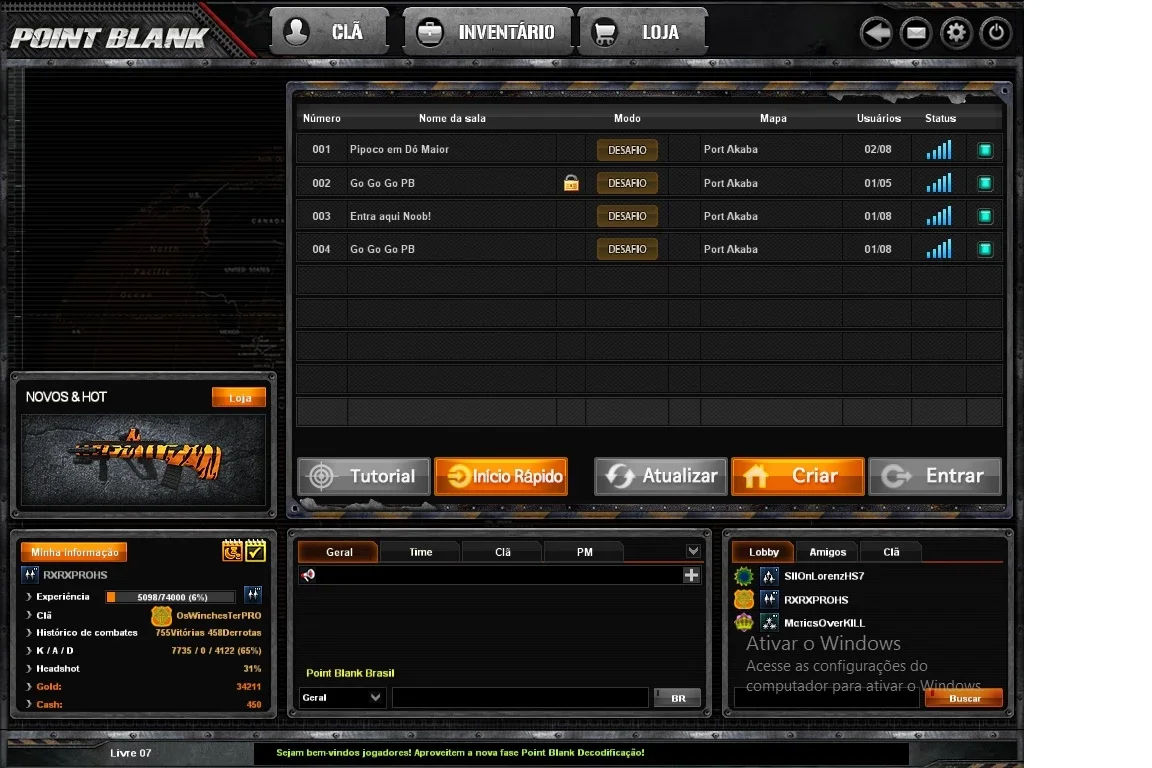
Task: Click green status square of room 002
Action: coord(985,183)
